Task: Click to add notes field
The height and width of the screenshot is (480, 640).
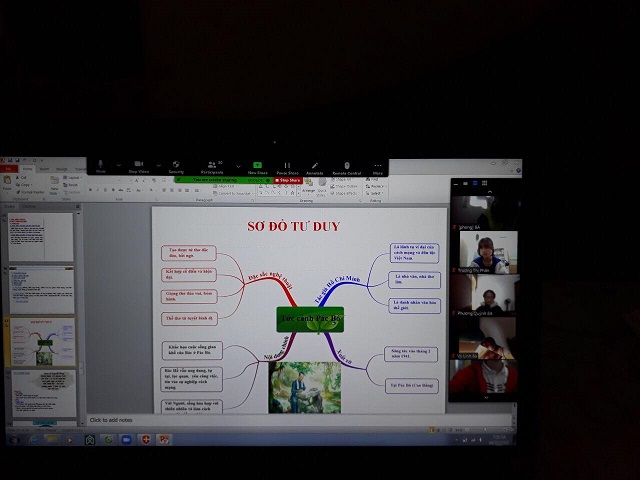Action: pos(298,420)
